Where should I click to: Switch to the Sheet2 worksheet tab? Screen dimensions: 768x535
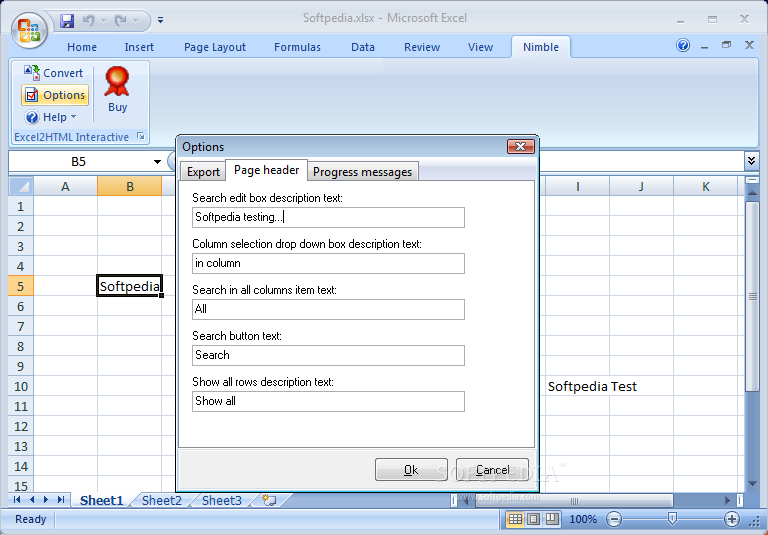(x=162, y=500)
